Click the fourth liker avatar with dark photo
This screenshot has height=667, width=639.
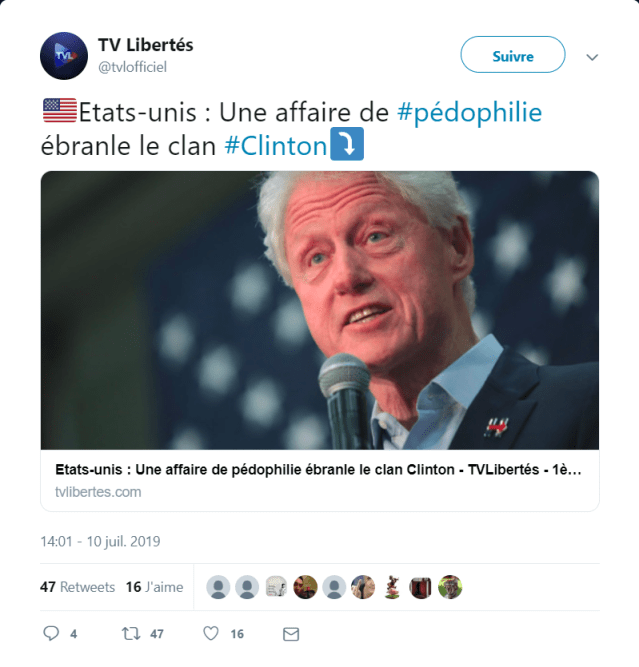(x=305, y=587)
